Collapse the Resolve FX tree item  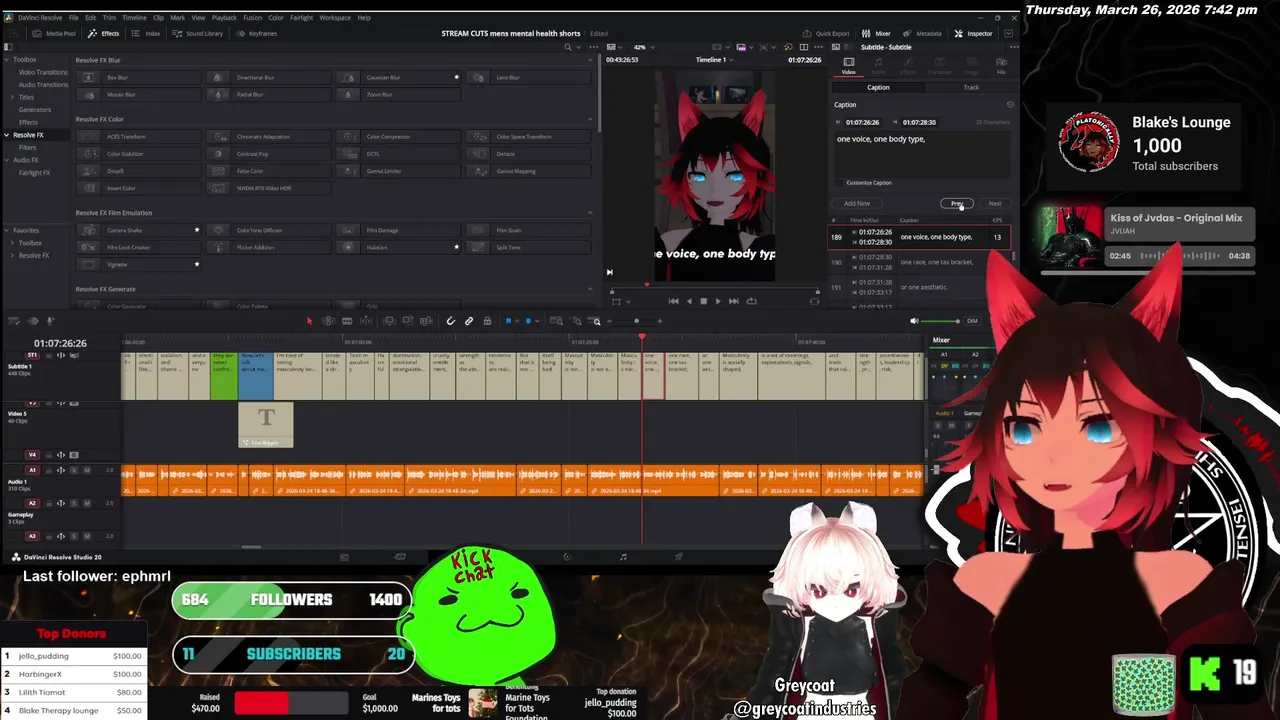[7, 135]
